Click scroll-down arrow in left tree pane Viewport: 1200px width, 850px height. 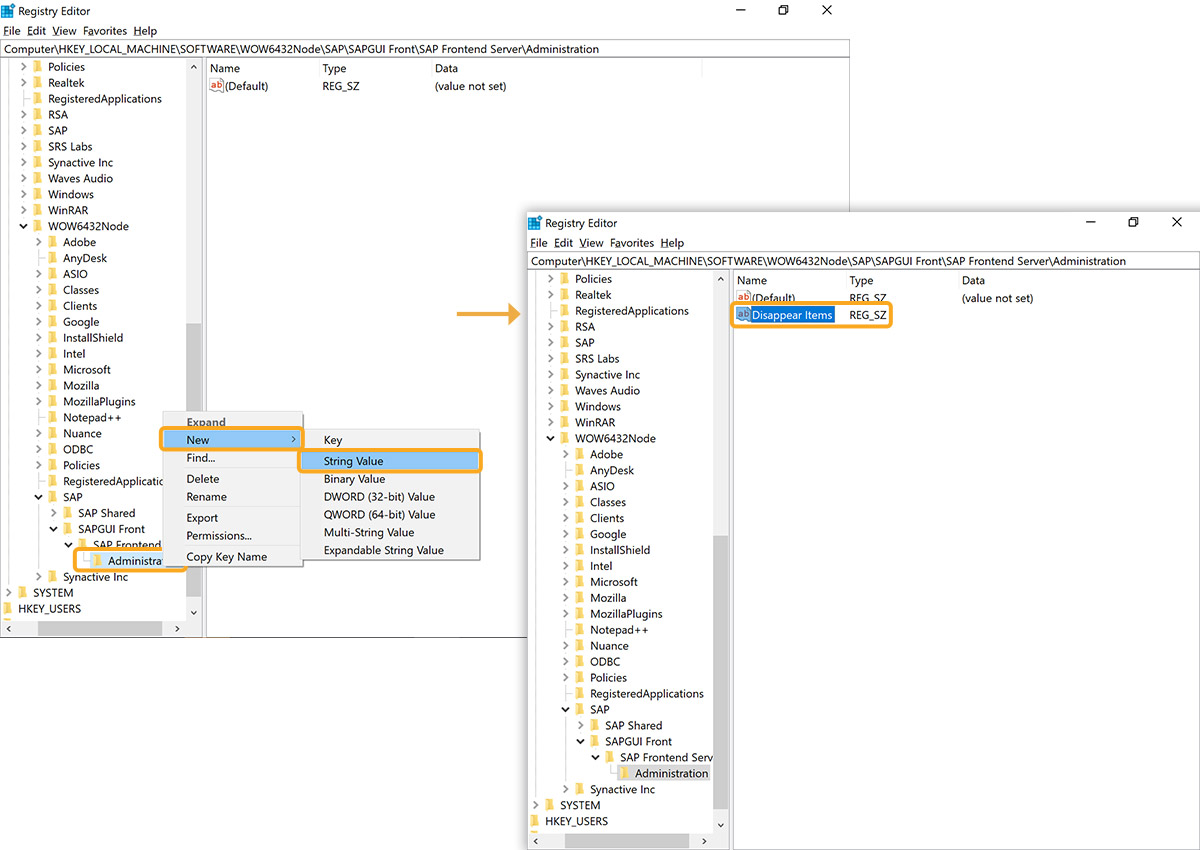pyautogui.click(x=194, y=611)
